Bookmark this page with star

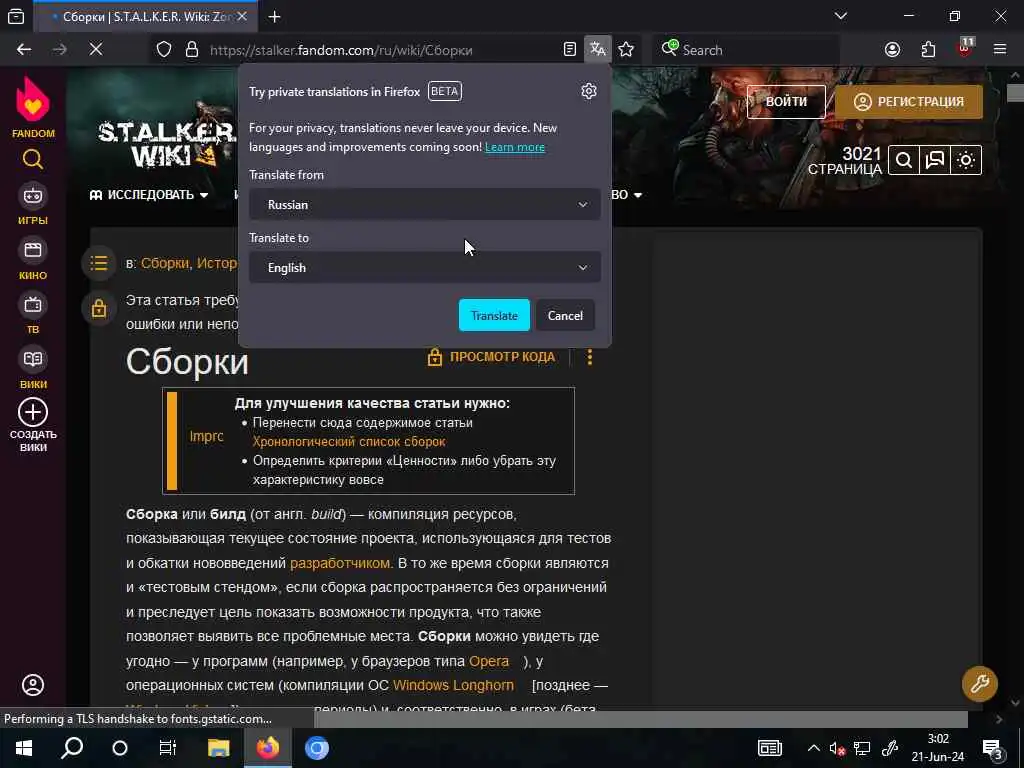click(626, 50)
